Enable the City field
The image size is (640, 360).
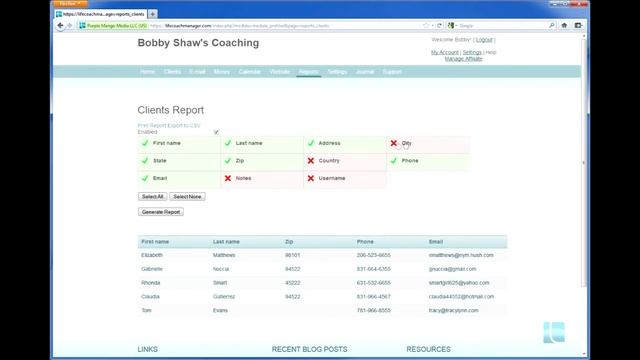[428, 143]
